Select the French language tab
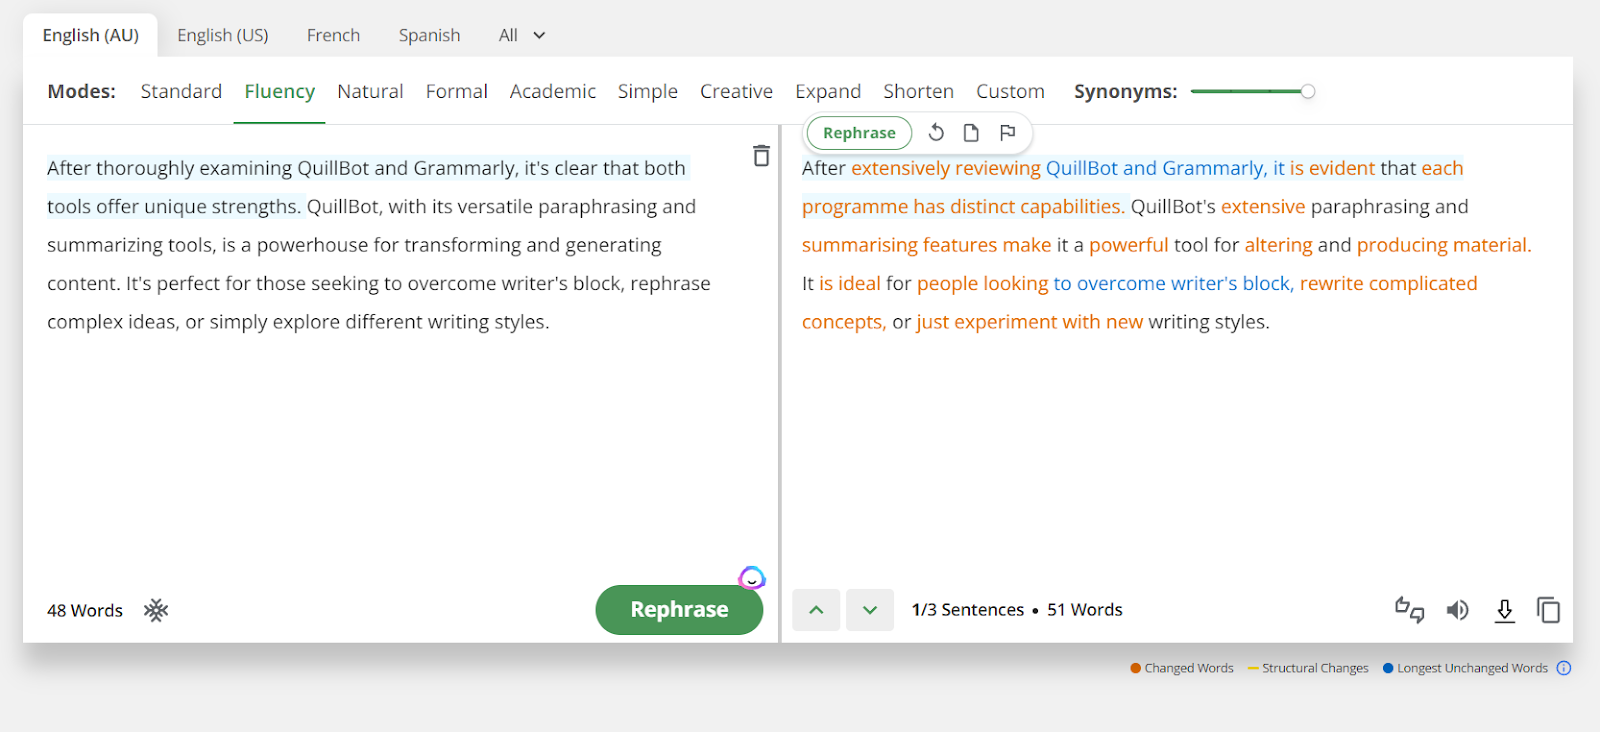This screenshot has width=1600, height=732. 333,35
